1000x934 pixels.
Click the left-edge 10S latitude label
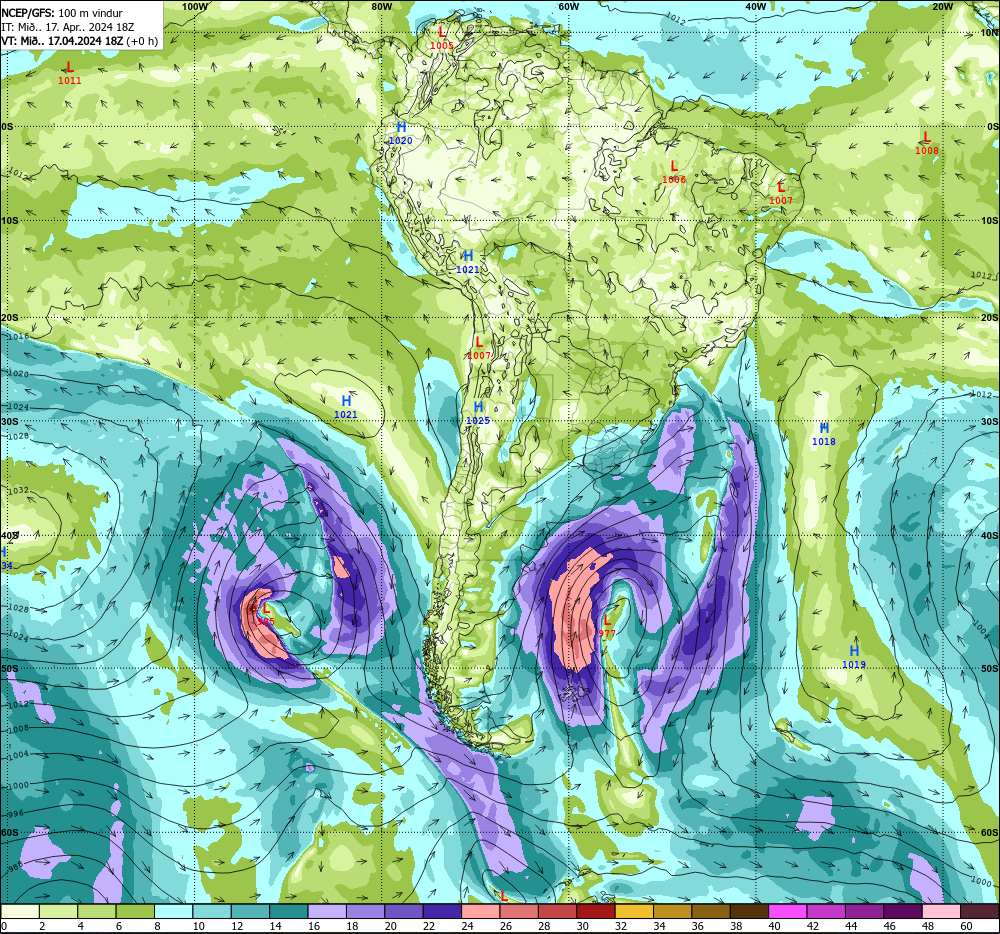point(9,221)
